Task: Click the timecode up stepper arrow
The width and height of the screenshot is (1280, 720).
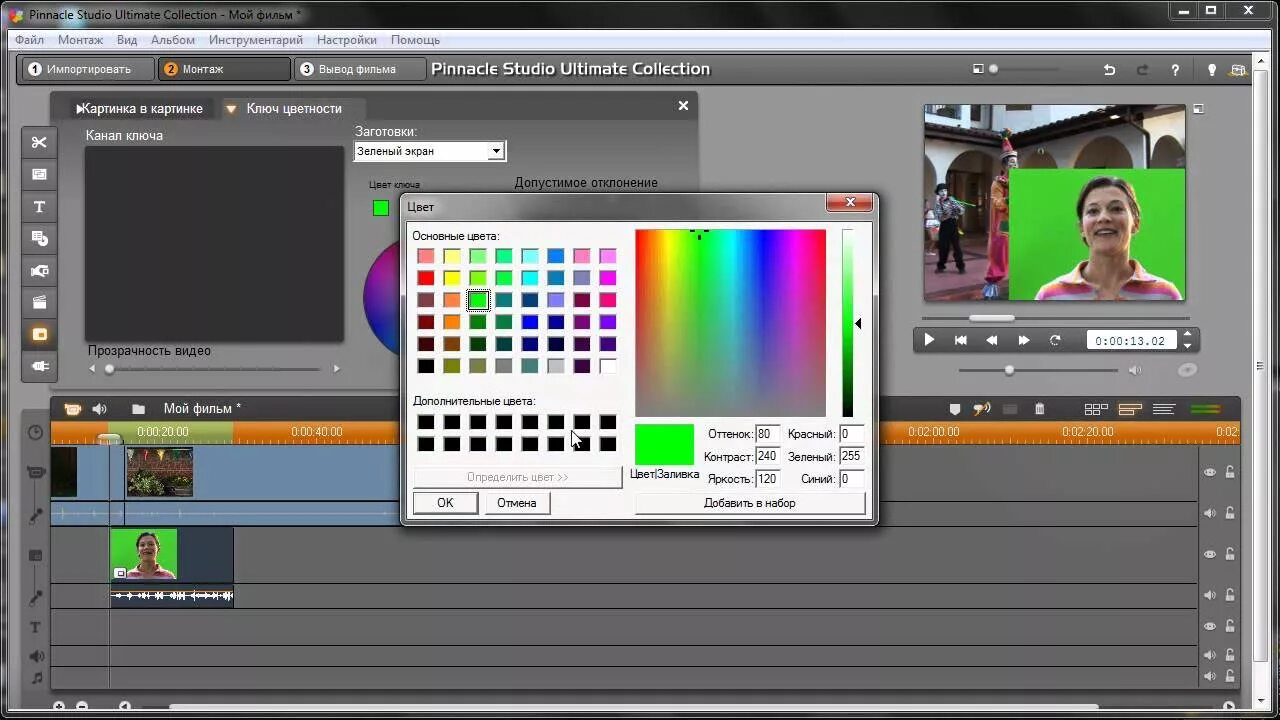Action: [x=1187, y=335]
